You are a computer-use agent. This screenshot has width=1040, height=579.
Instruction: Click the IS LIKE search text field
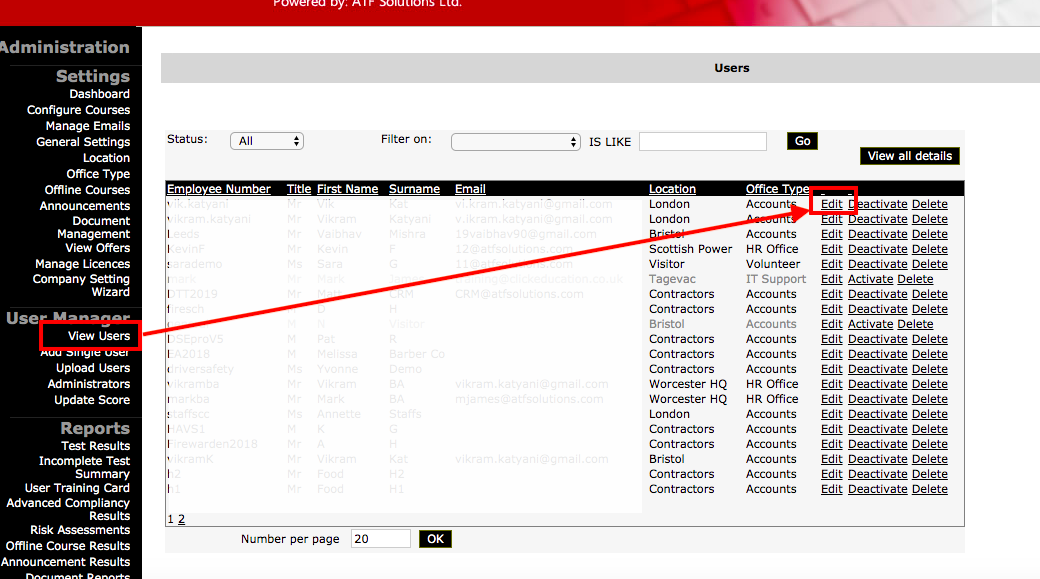[x=702, y=142]
